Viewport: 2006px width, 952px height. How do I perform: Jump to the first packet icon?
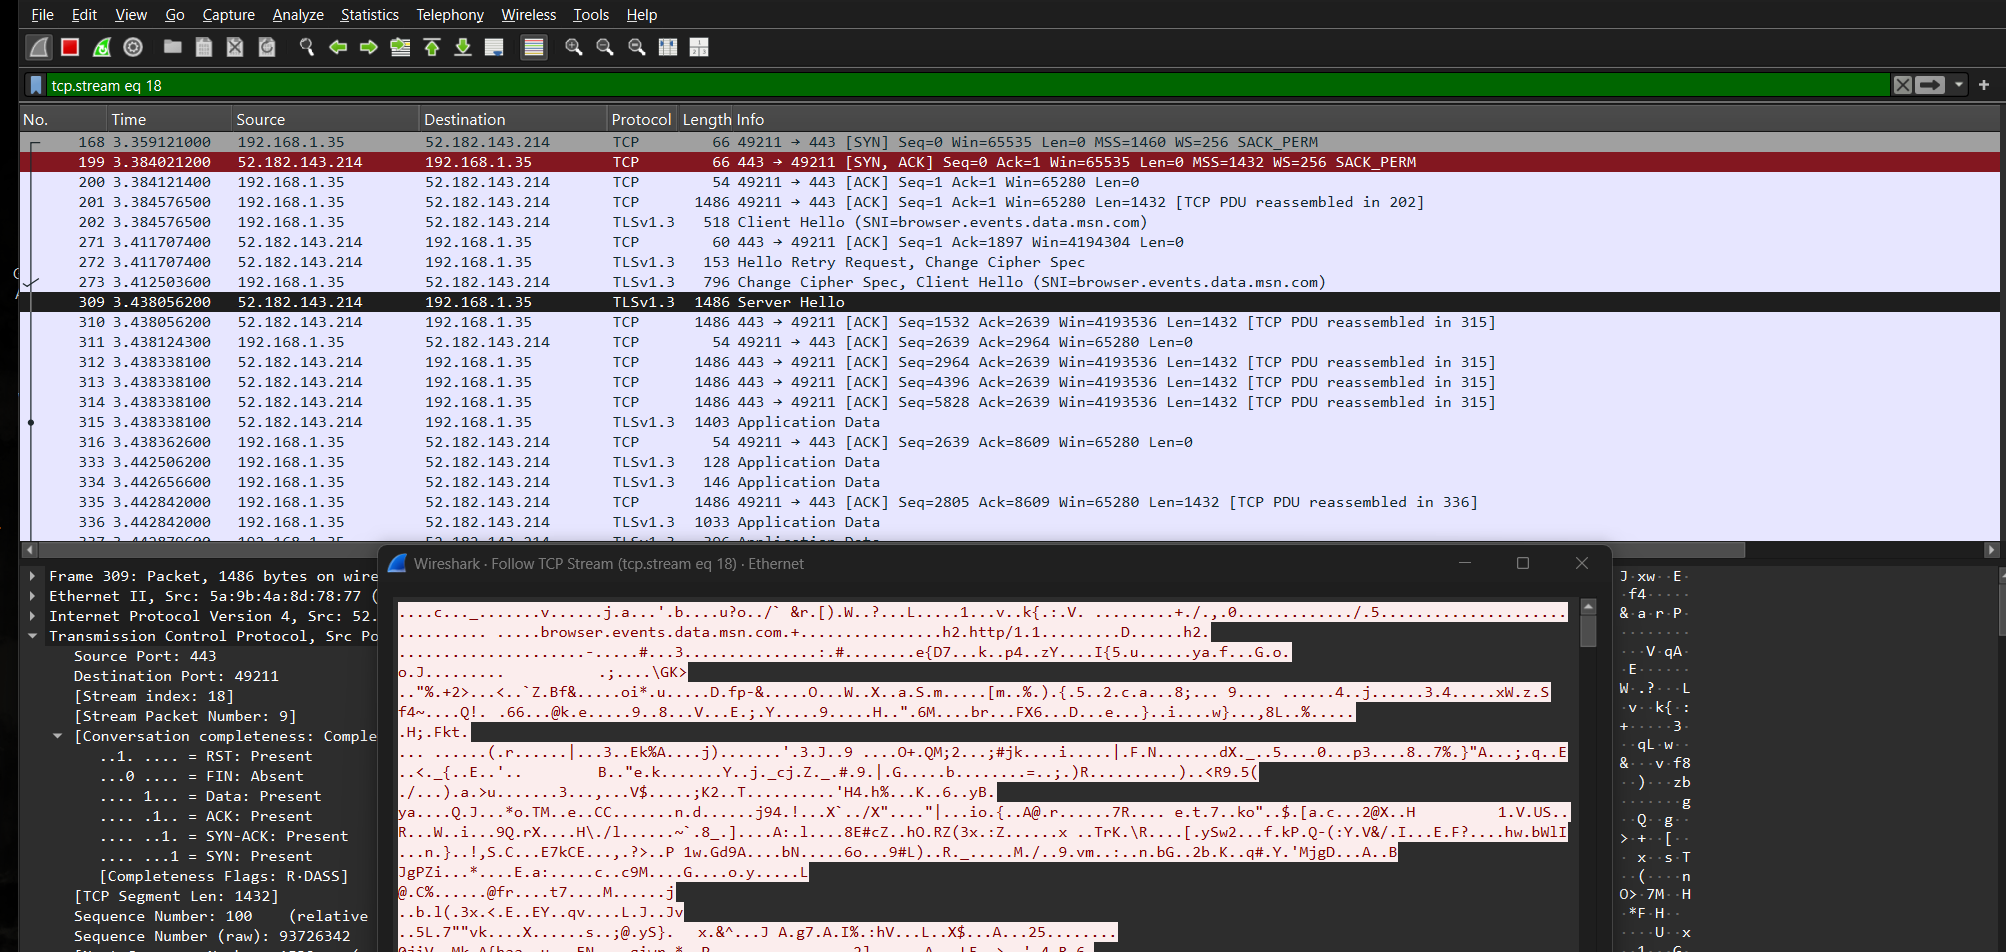[432, 47]
